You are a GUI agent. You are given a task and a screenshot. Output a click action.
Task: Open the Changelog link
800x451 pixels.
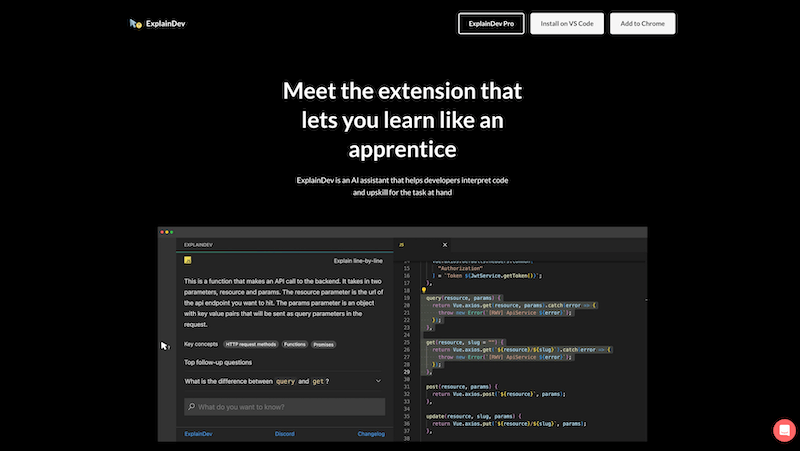370,434
